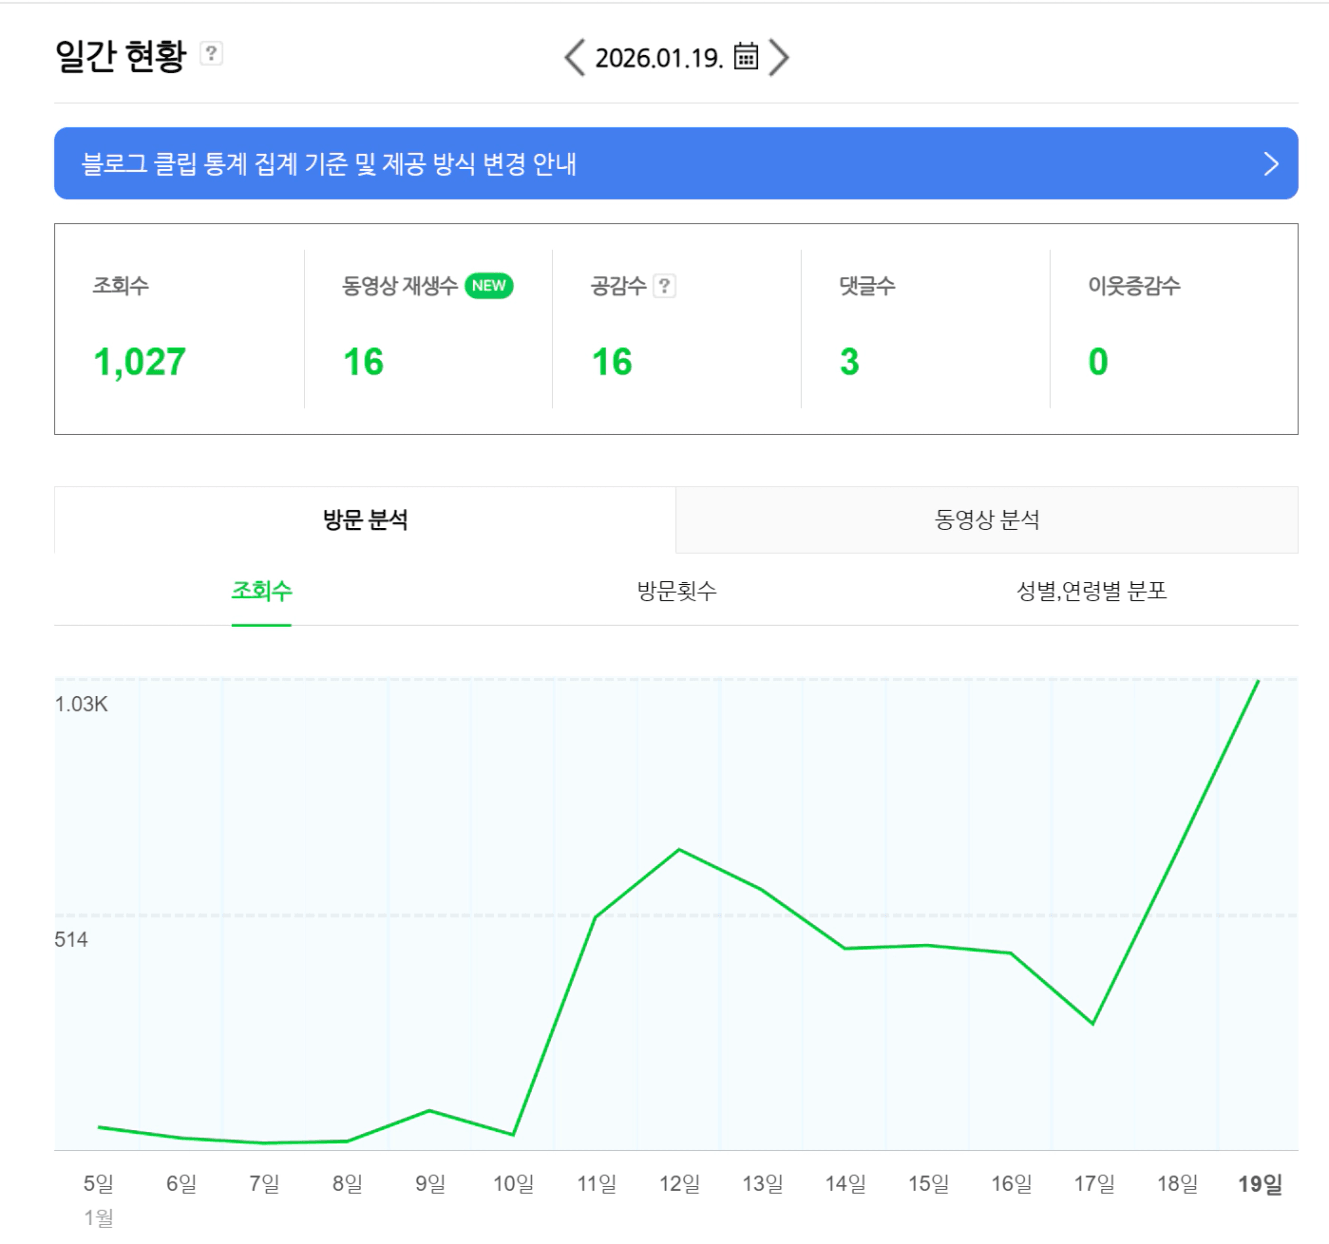Click the 댓글수 count value
Screen dimensions: 1329x1244
pos(849,362)
